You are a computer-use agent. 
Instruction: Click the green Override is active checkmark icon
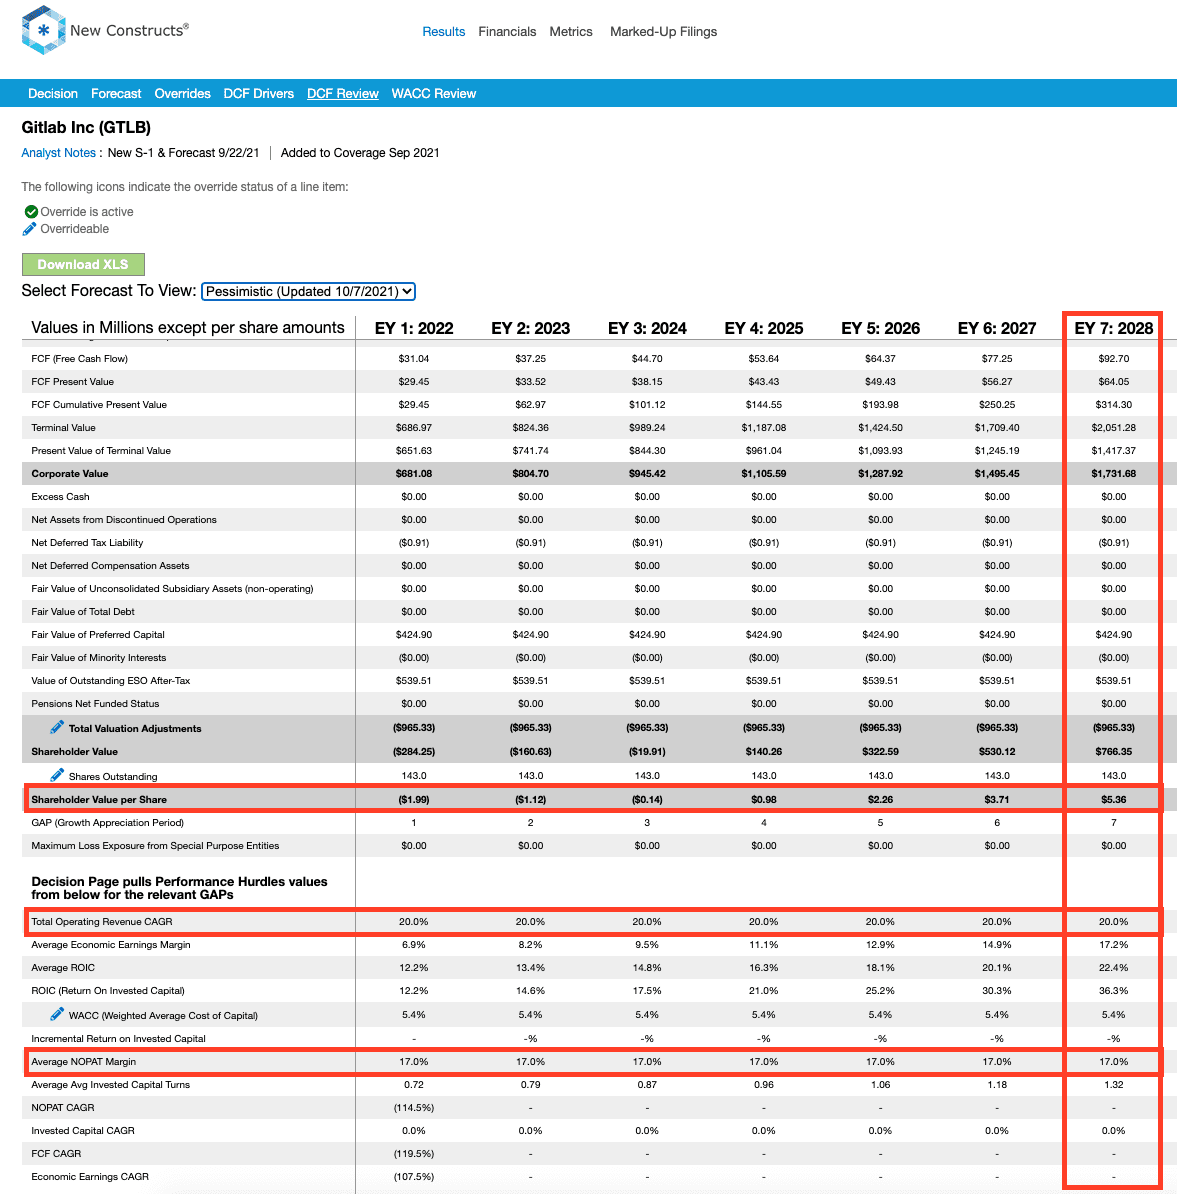click(x=31, y=212)
